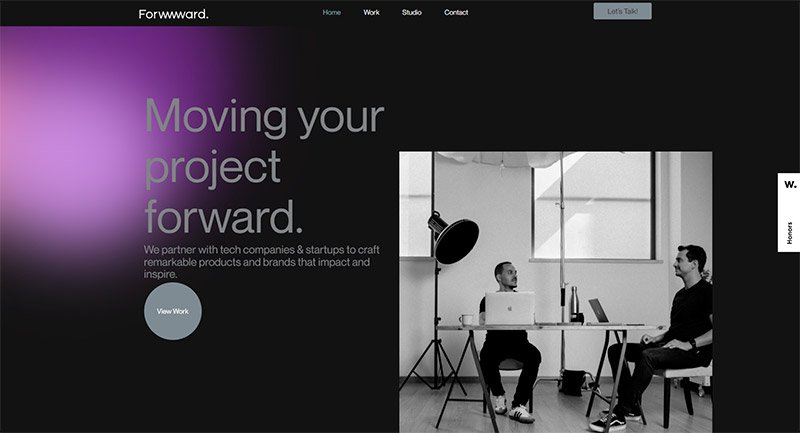The height and width of the screenshot is (433, 800).
Task: Click the black-and-white studio photo
Action: coord(556,292)
